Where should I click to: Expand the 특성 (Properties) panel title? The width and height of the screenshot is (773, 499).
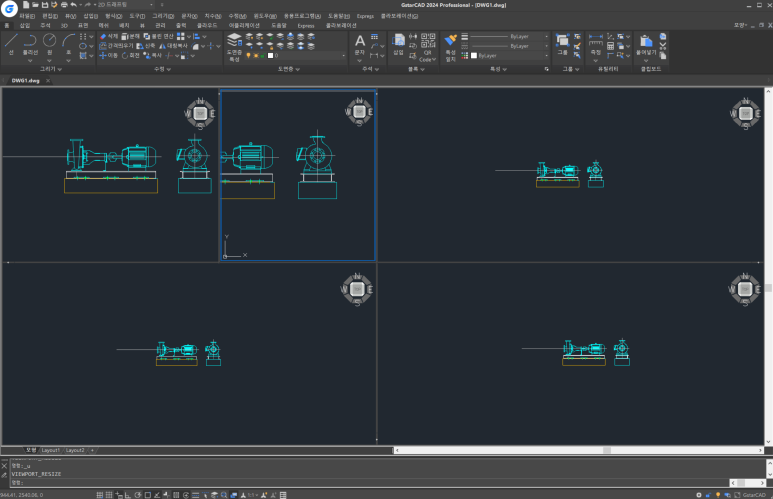pos(498,69)
